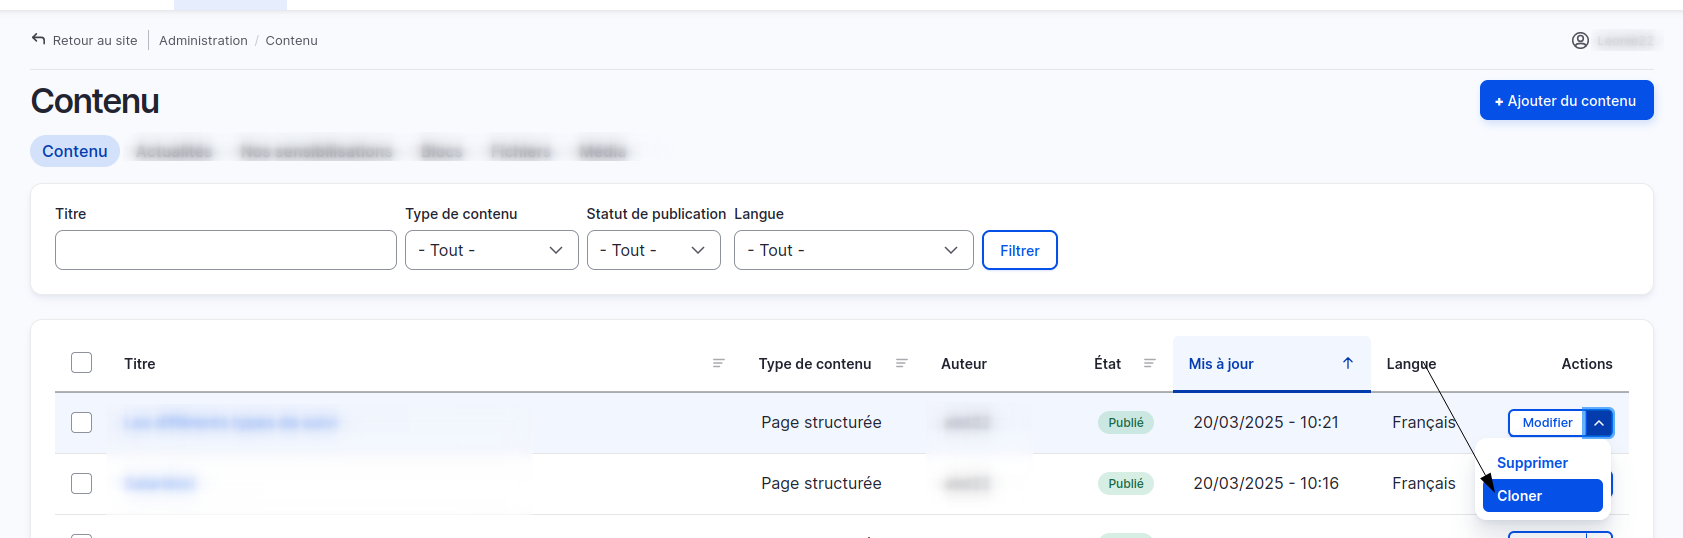Click the Mis à jour ascending arrow icon
This screenshot has width=1683, height=538.
click(1348, 363)
